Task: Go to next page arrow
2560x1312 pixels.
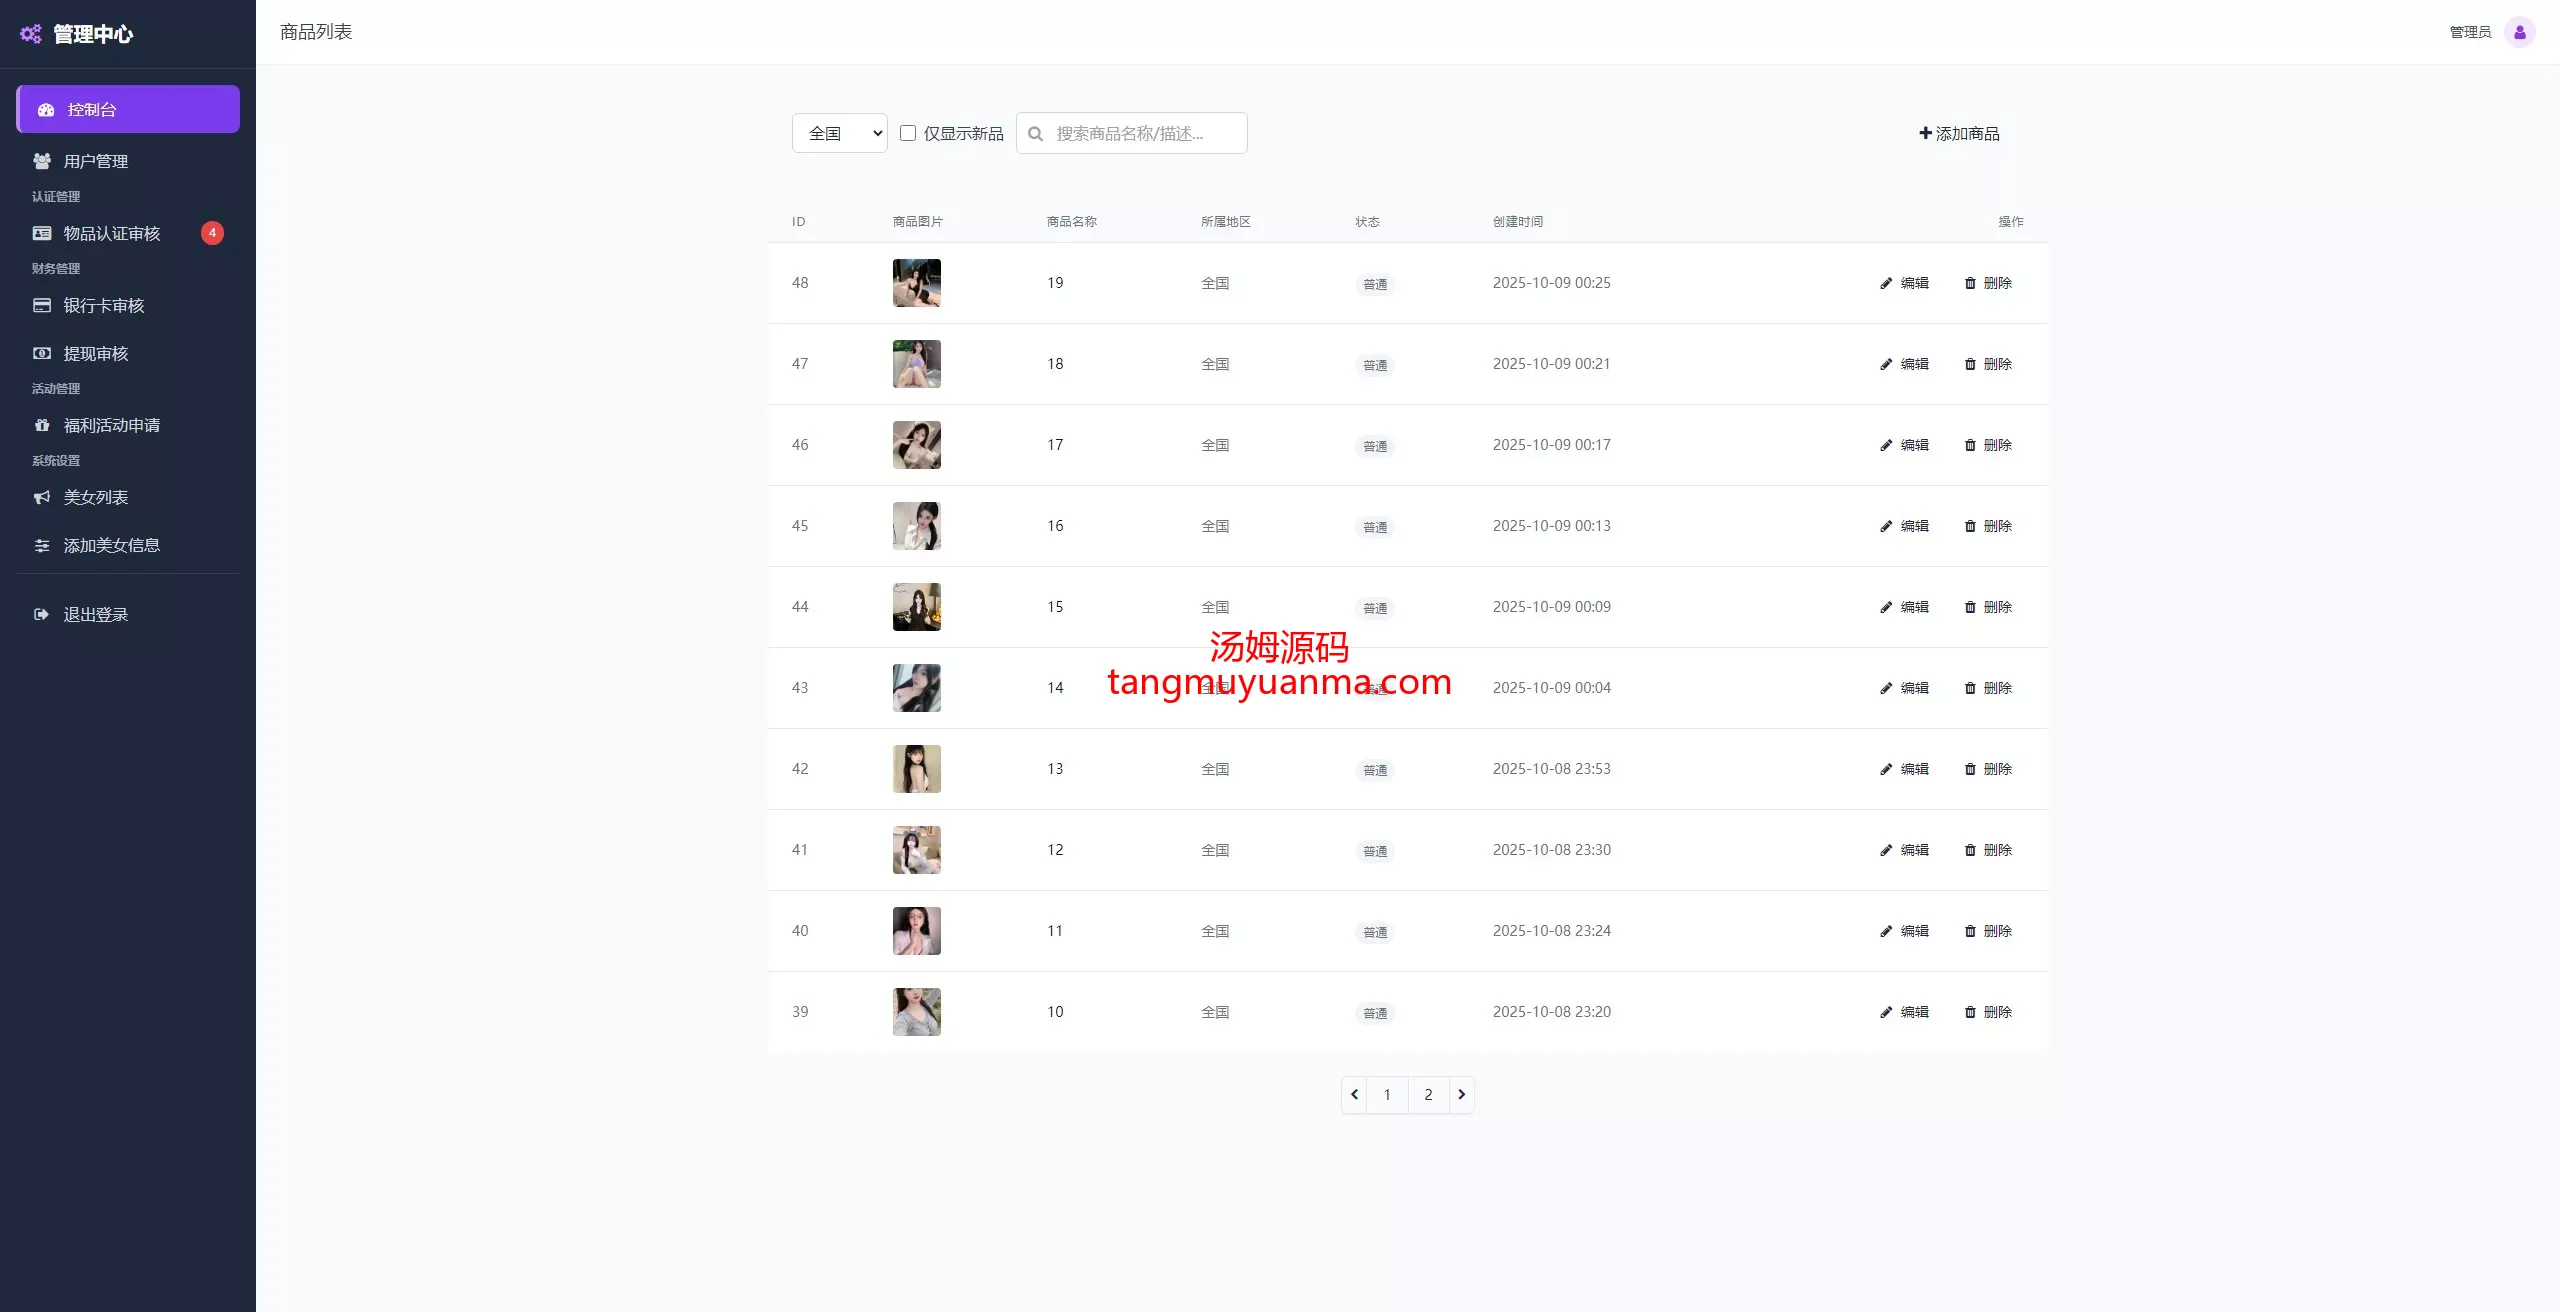Action: pyautogui.click(x=1461, y=1094)
